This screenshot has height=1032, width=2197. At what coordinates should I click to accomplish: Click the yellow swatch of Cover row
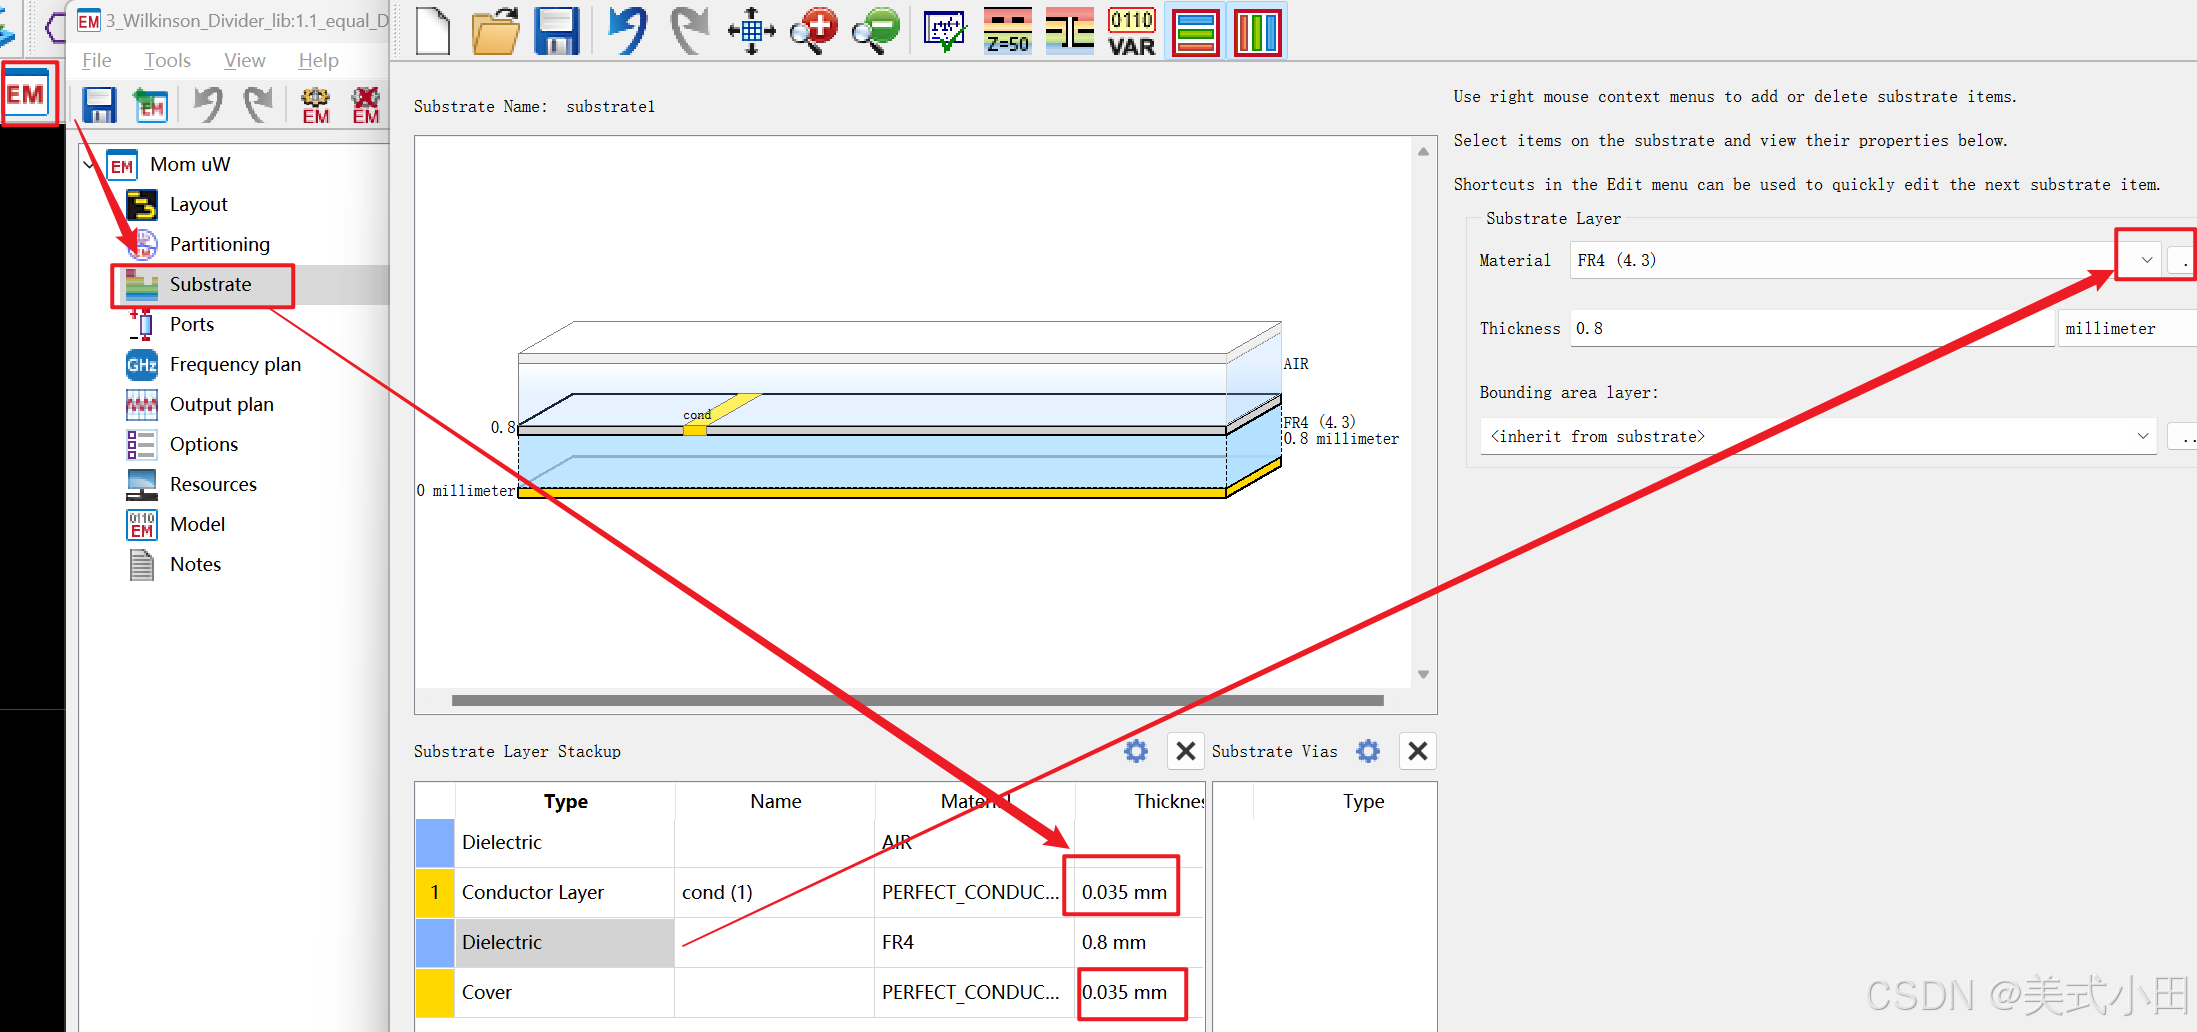coord(435,992)
